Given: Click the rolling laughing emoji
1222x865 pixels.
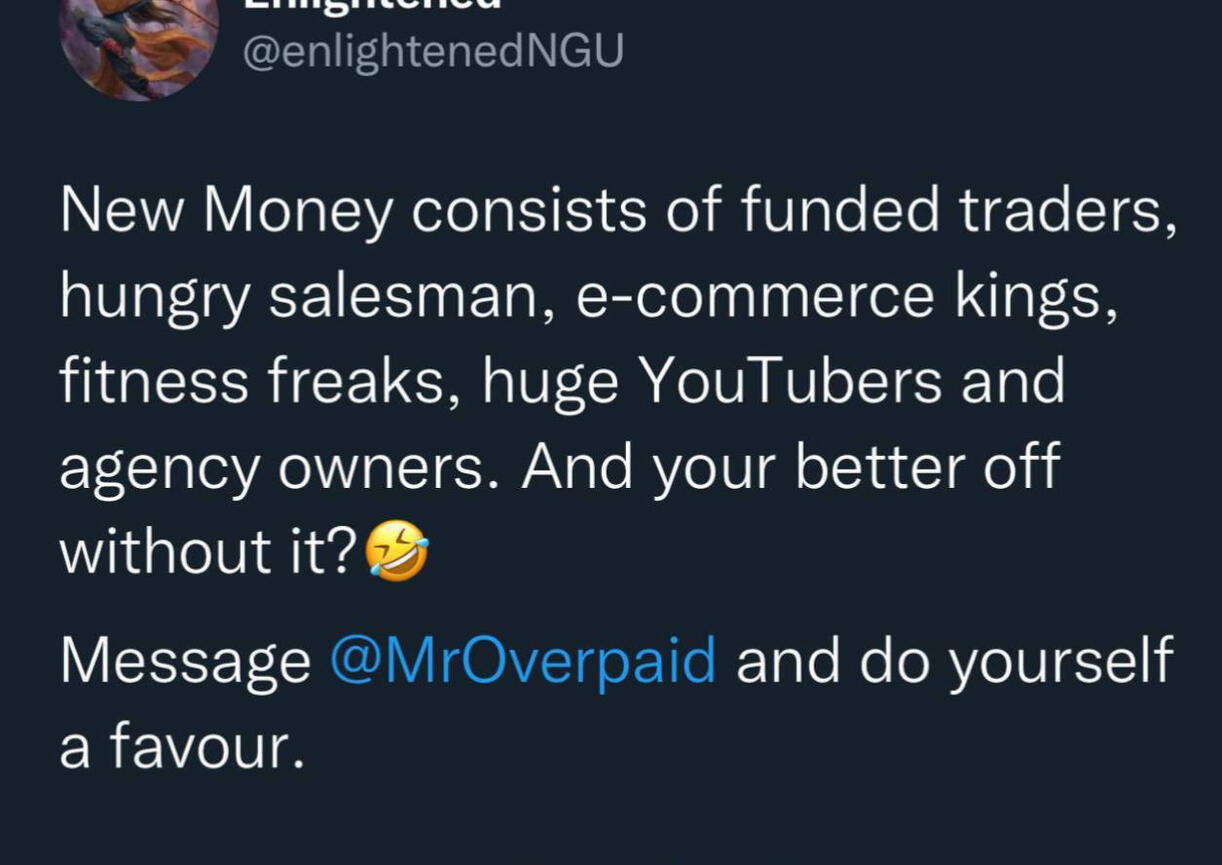Looking at the screenshot, I should pyautogui.click(x=397, y=552).
